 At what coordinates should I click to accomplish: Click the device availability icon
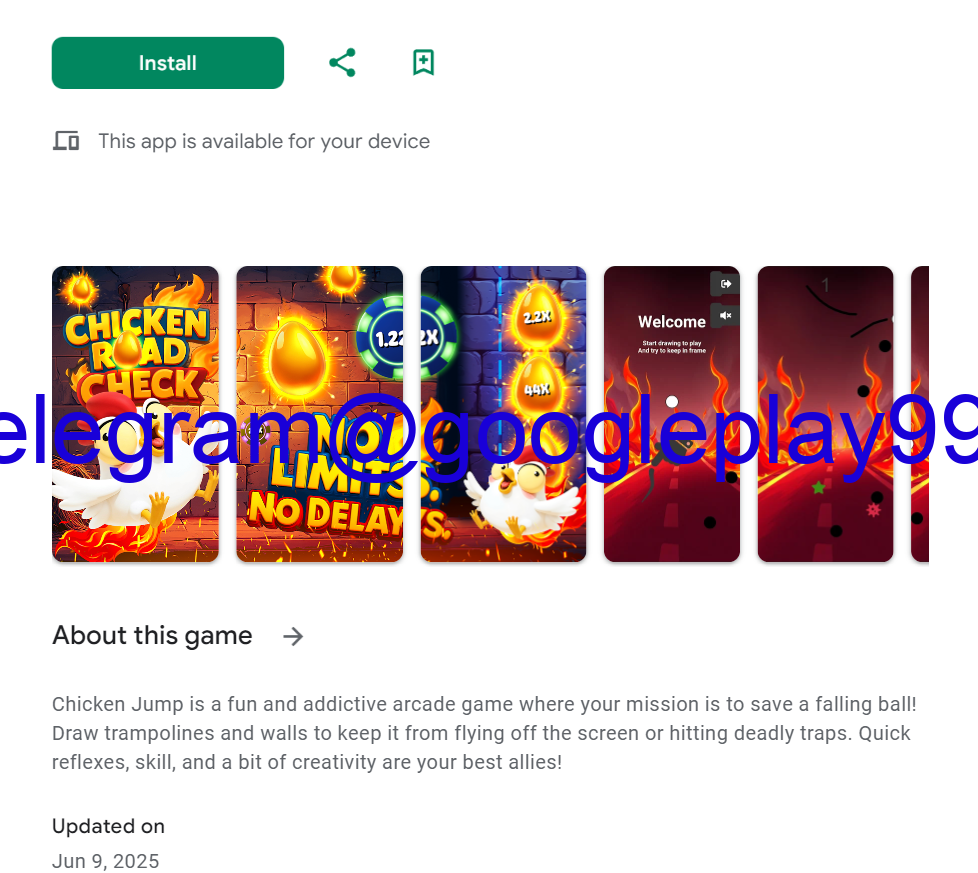coord(65,141)
